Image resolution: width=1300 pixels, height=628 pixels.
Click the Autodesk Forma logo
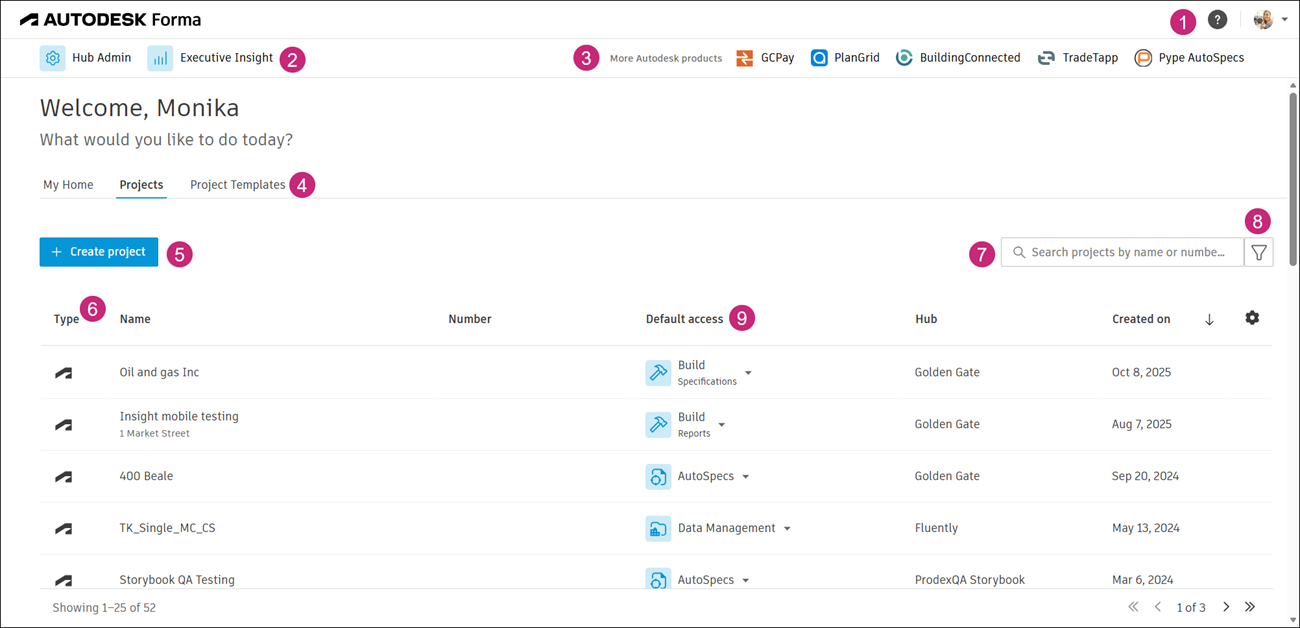pos(110,20)
